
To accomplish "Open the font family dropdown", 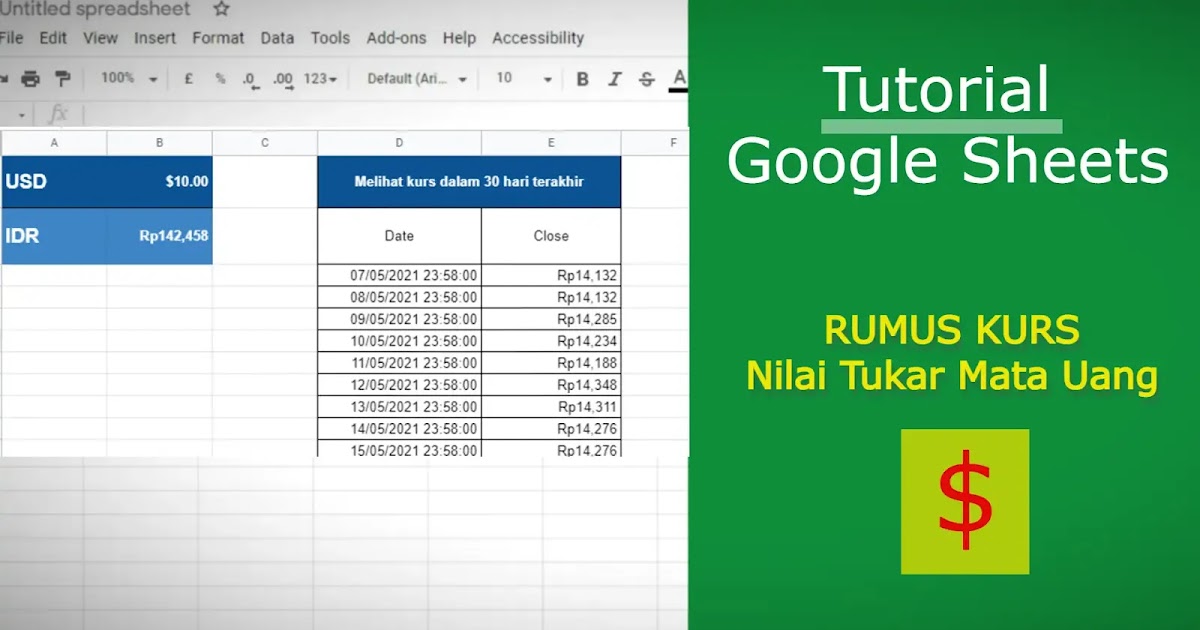I will [x=415, y=78].
